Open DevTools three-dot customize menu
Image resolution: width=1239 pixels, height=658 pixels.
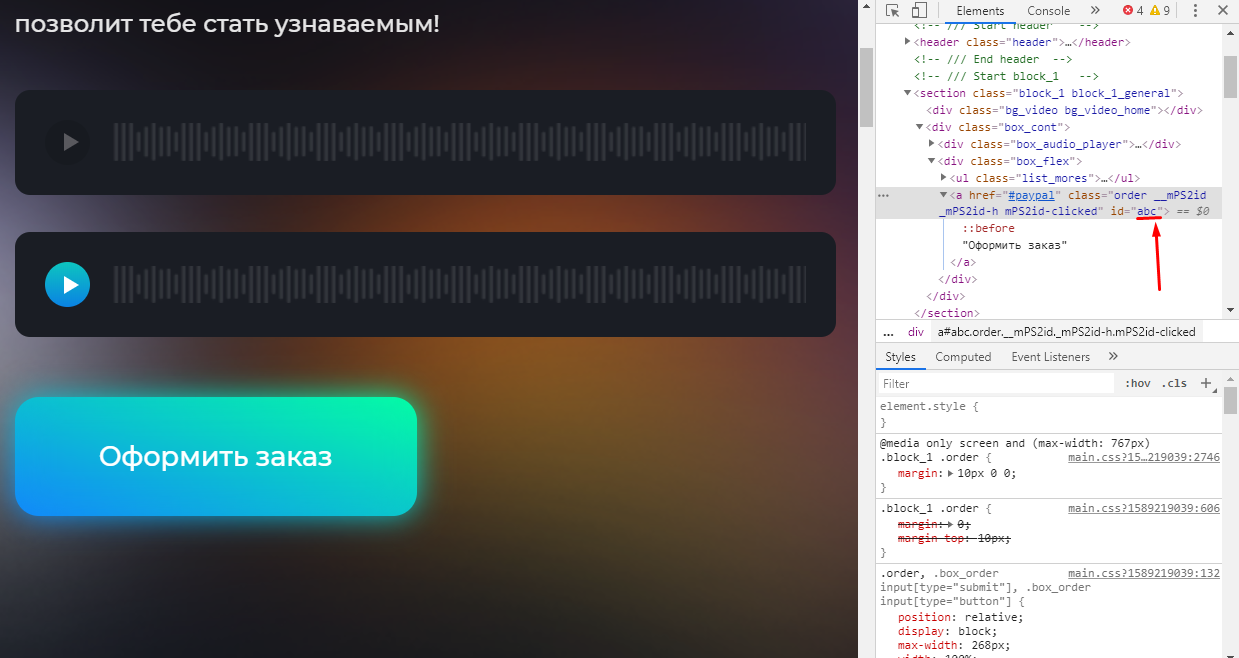(1195, 10)
